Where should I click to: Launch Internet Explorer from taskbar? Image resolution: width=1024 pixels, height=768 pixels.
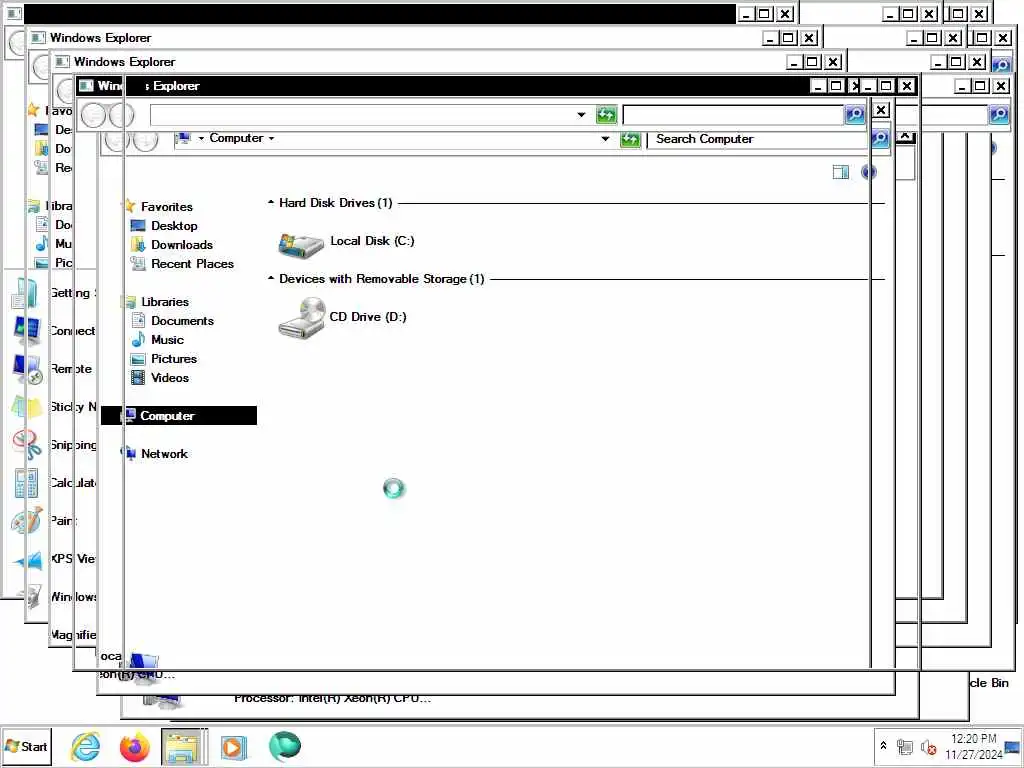pos(86,746)
